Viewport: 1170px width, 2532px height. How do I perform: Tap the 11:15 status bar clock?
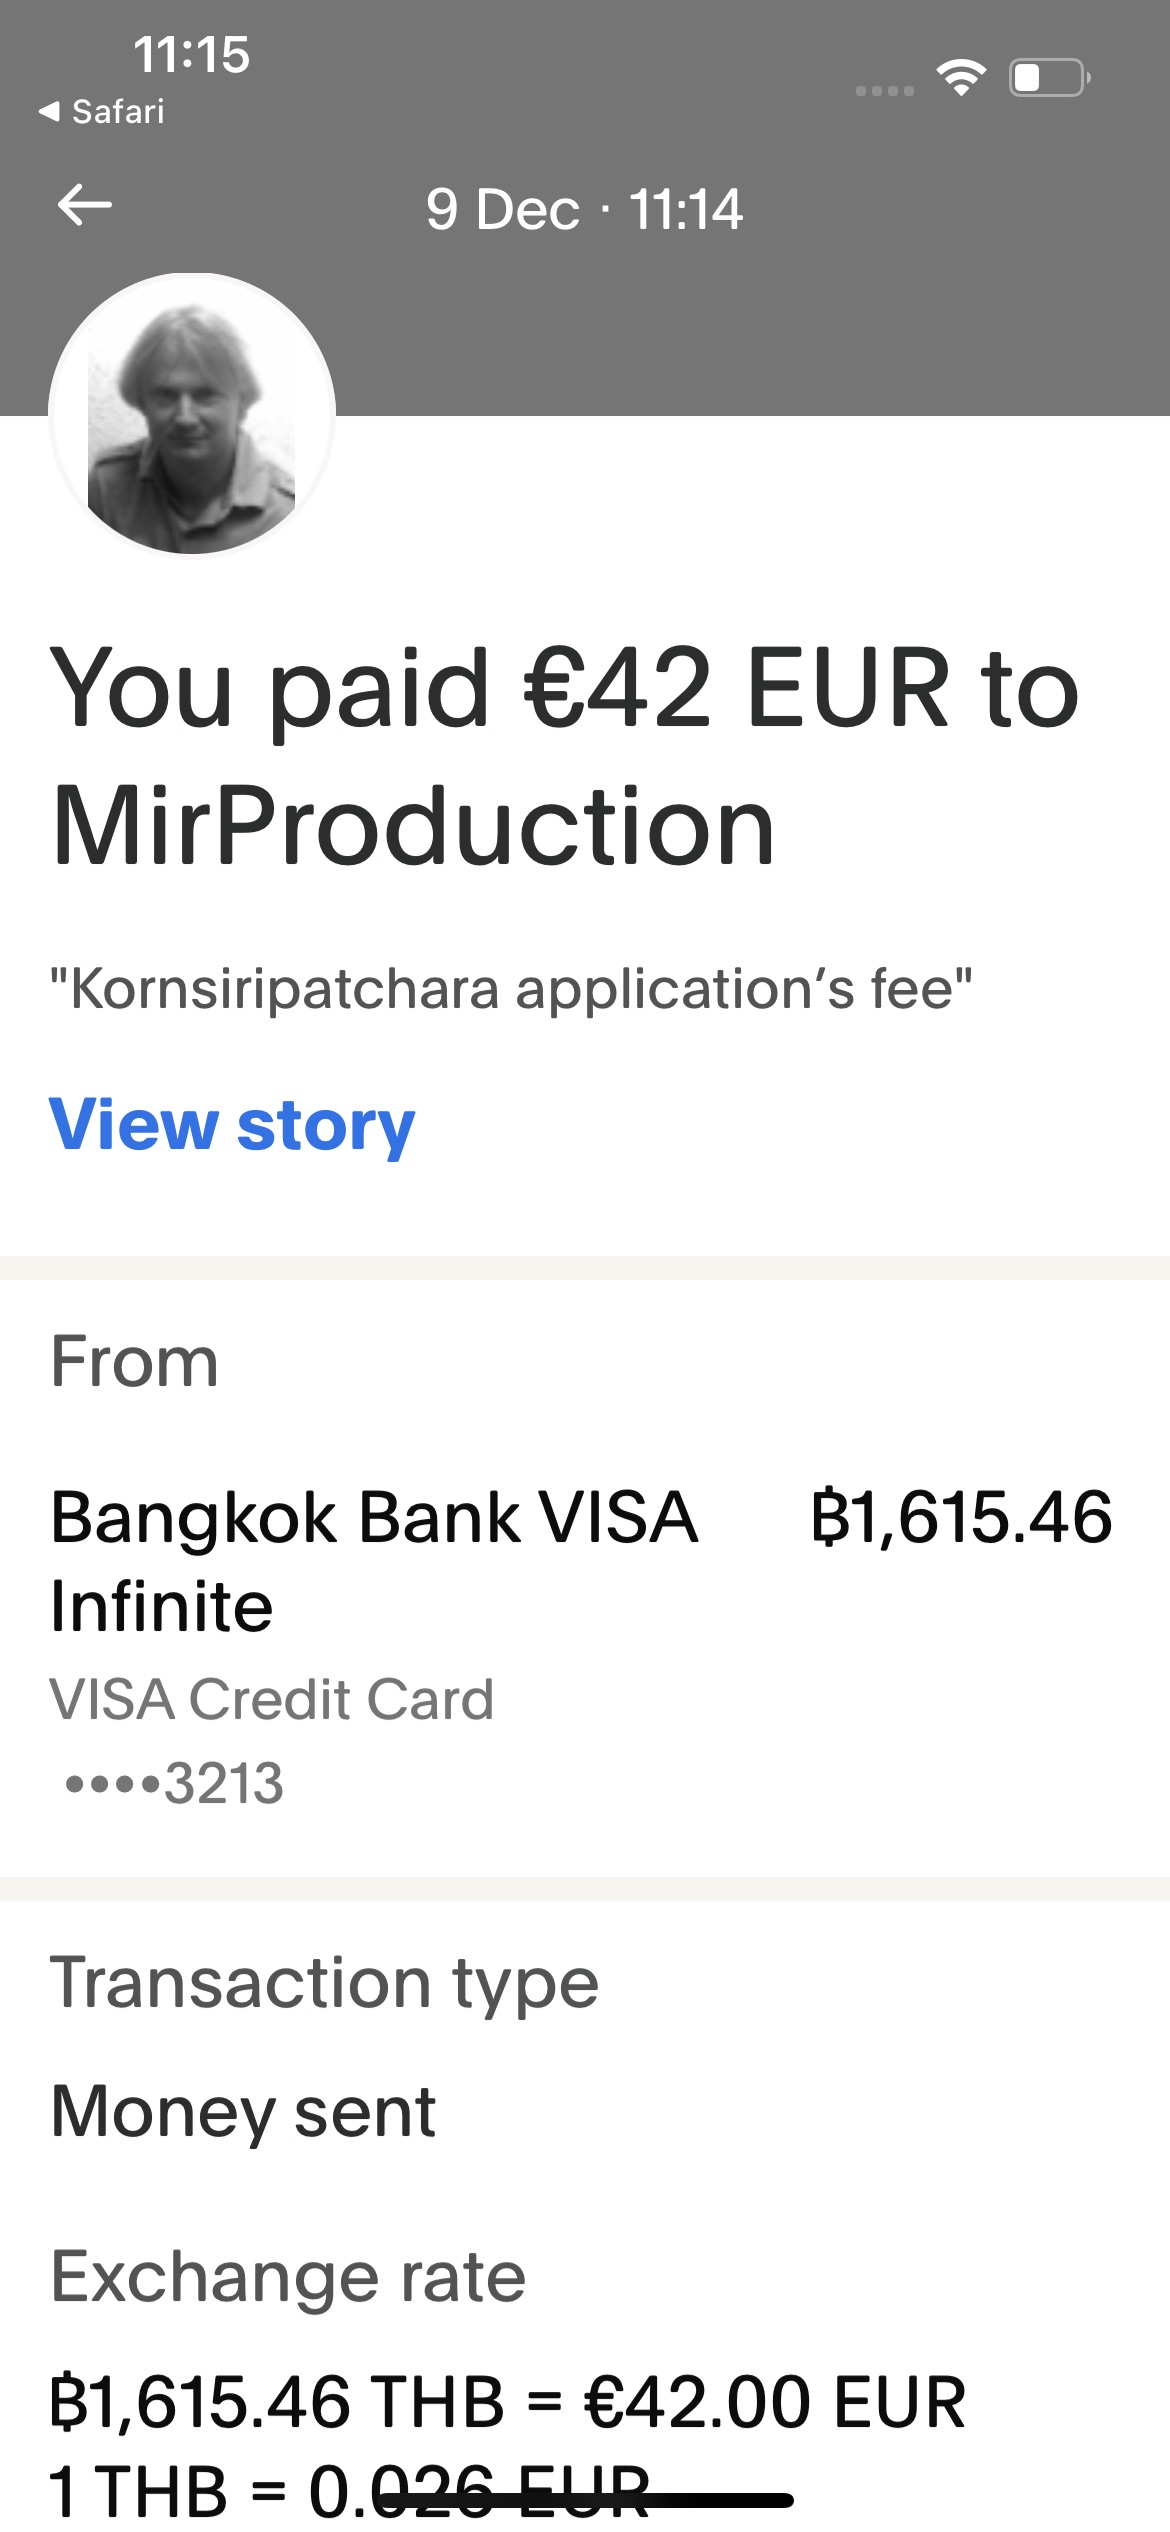tap(191, 54)
